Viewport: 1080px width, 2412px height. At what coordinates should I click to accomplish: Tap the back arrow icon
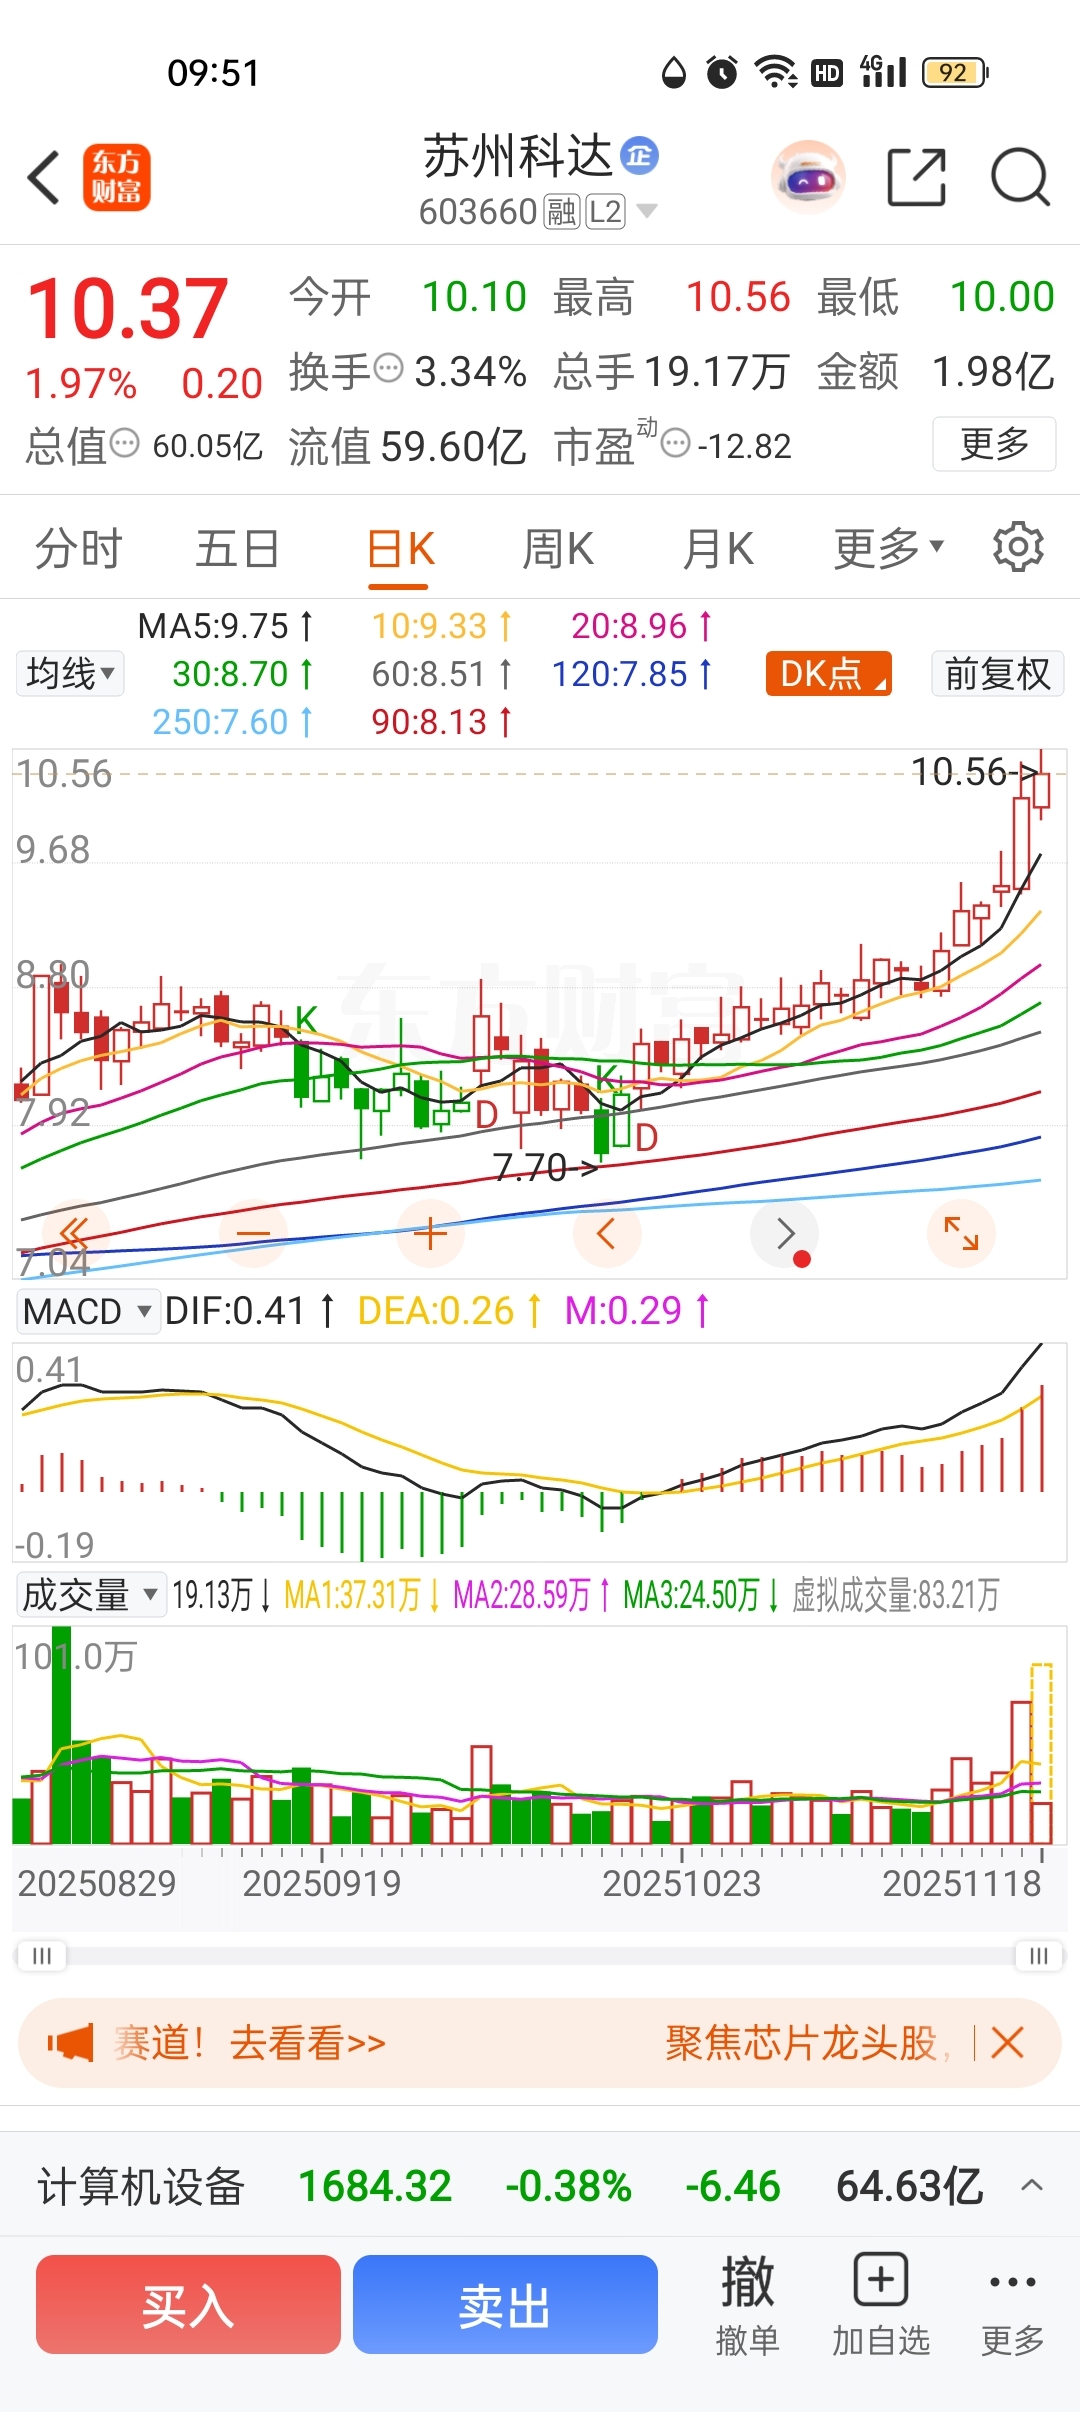coord(44,178)
